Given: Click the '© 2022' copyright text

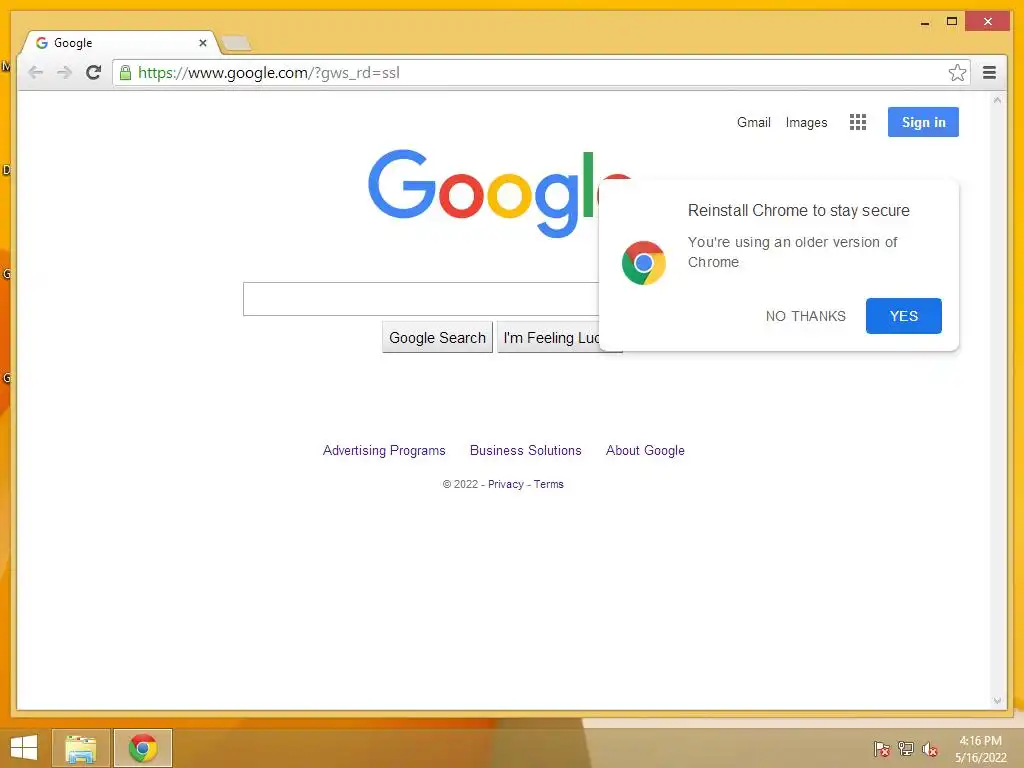Looking at the screenshot, I should 460,484.
